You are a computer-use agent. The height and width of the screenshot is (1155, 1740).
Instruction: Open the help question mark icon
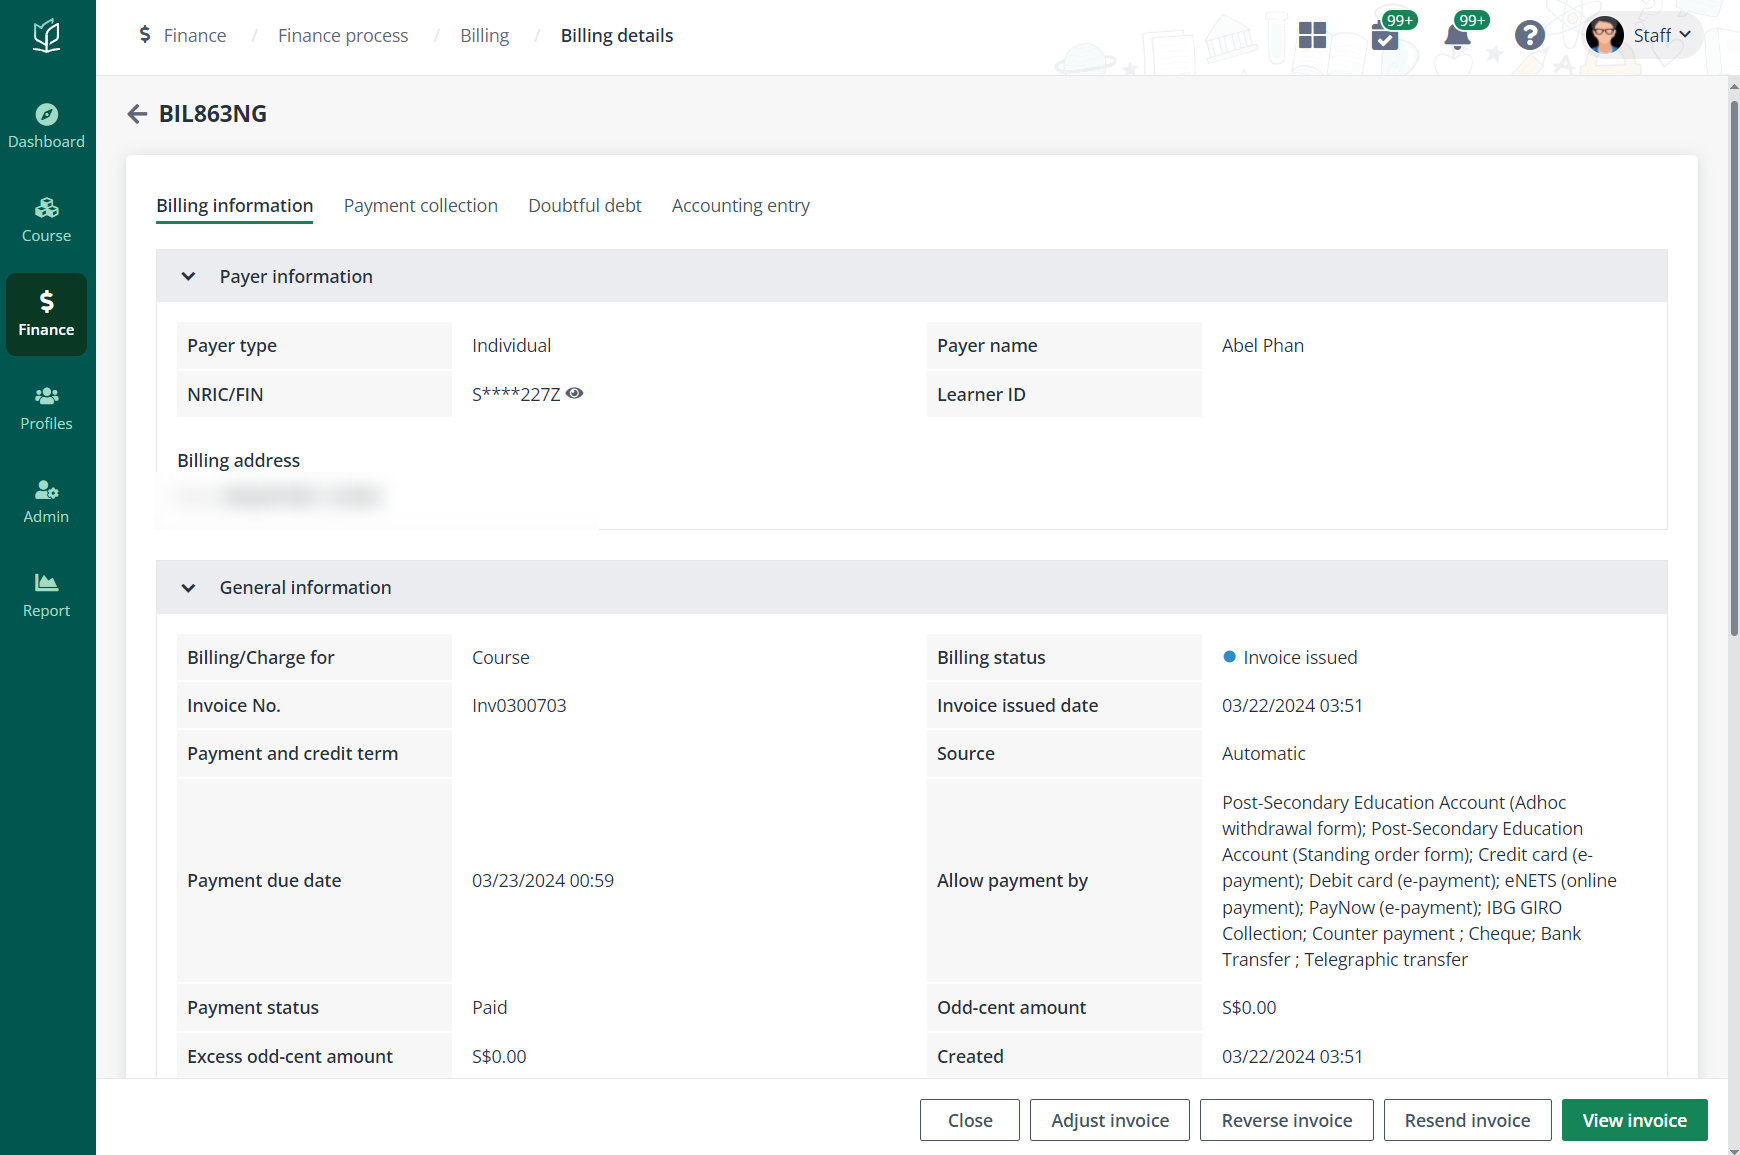pyautogui.click(x=1529, y=35)
